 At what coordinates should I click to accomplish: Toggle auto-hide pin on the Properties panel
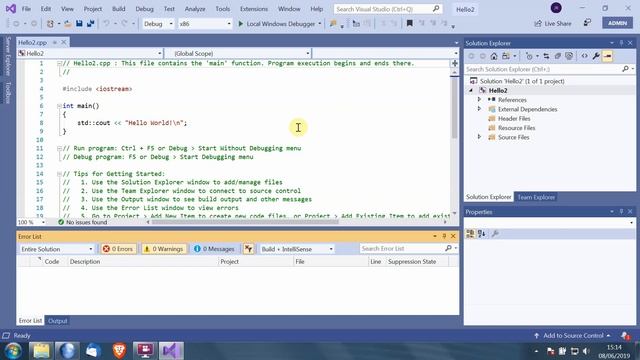(621, 211)
